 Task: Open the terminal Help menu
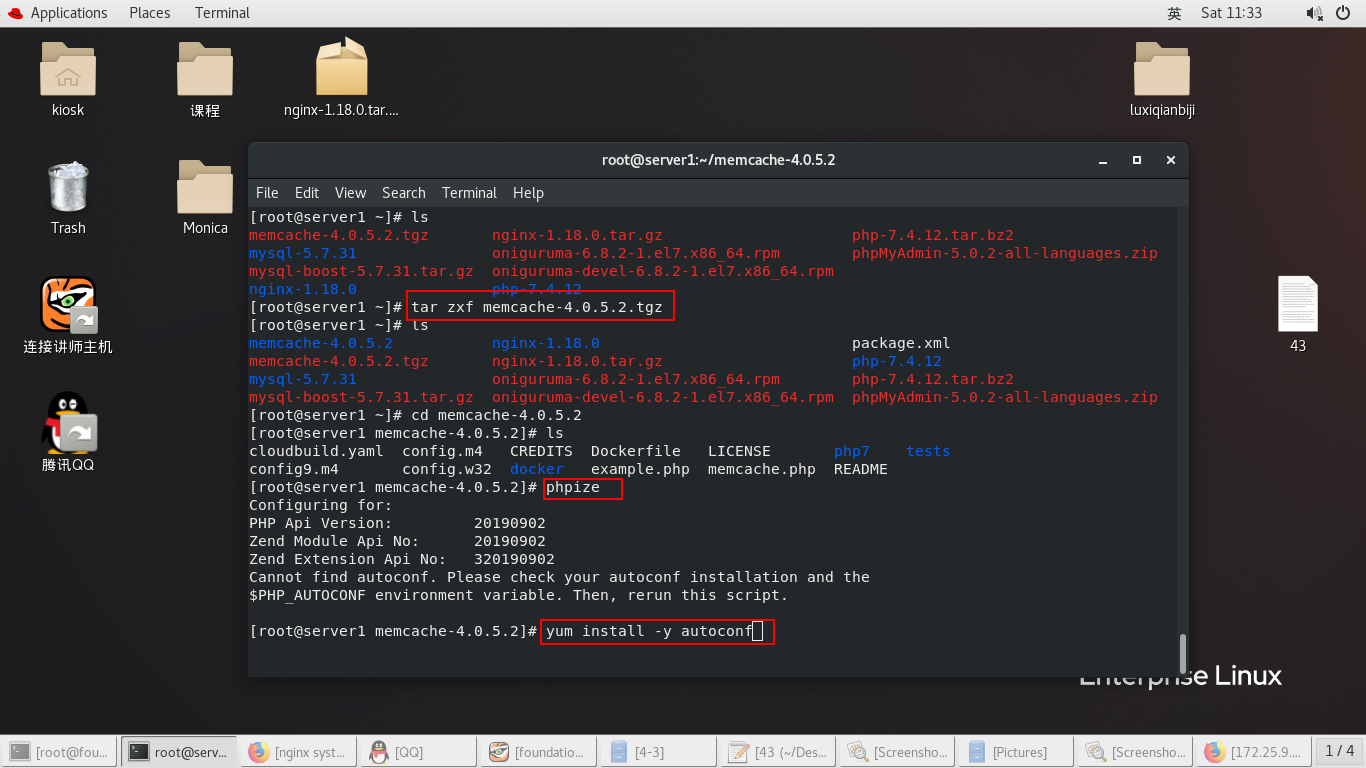tap(528, 193)
